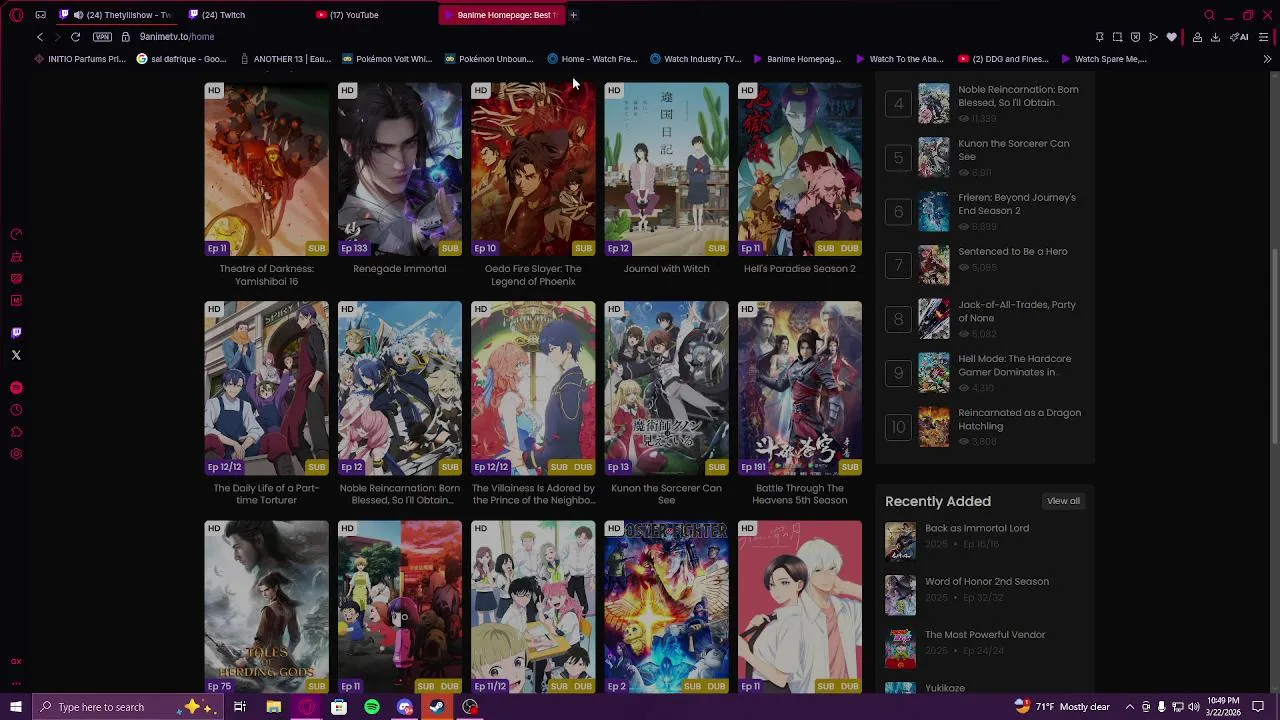The width and height of the screenshot is (1280, 720).
Task: Open the Renegade Immortal poster
Action: tap(400, 169)
